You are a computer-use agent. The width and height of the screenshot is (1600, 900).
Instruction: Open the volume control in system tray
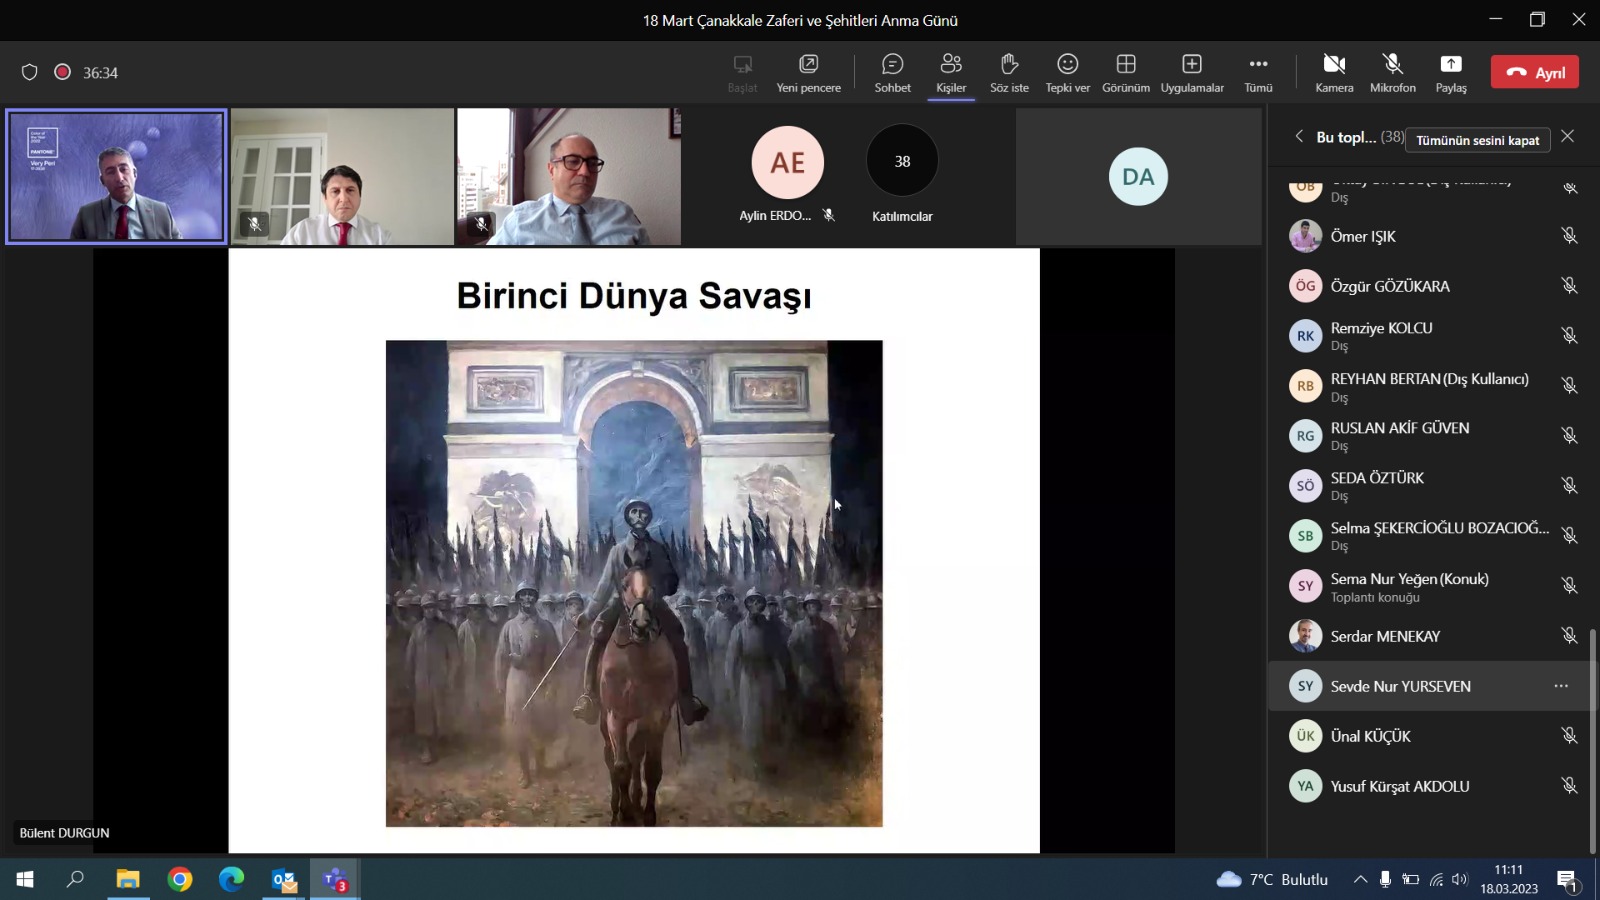pos(1460,880)
